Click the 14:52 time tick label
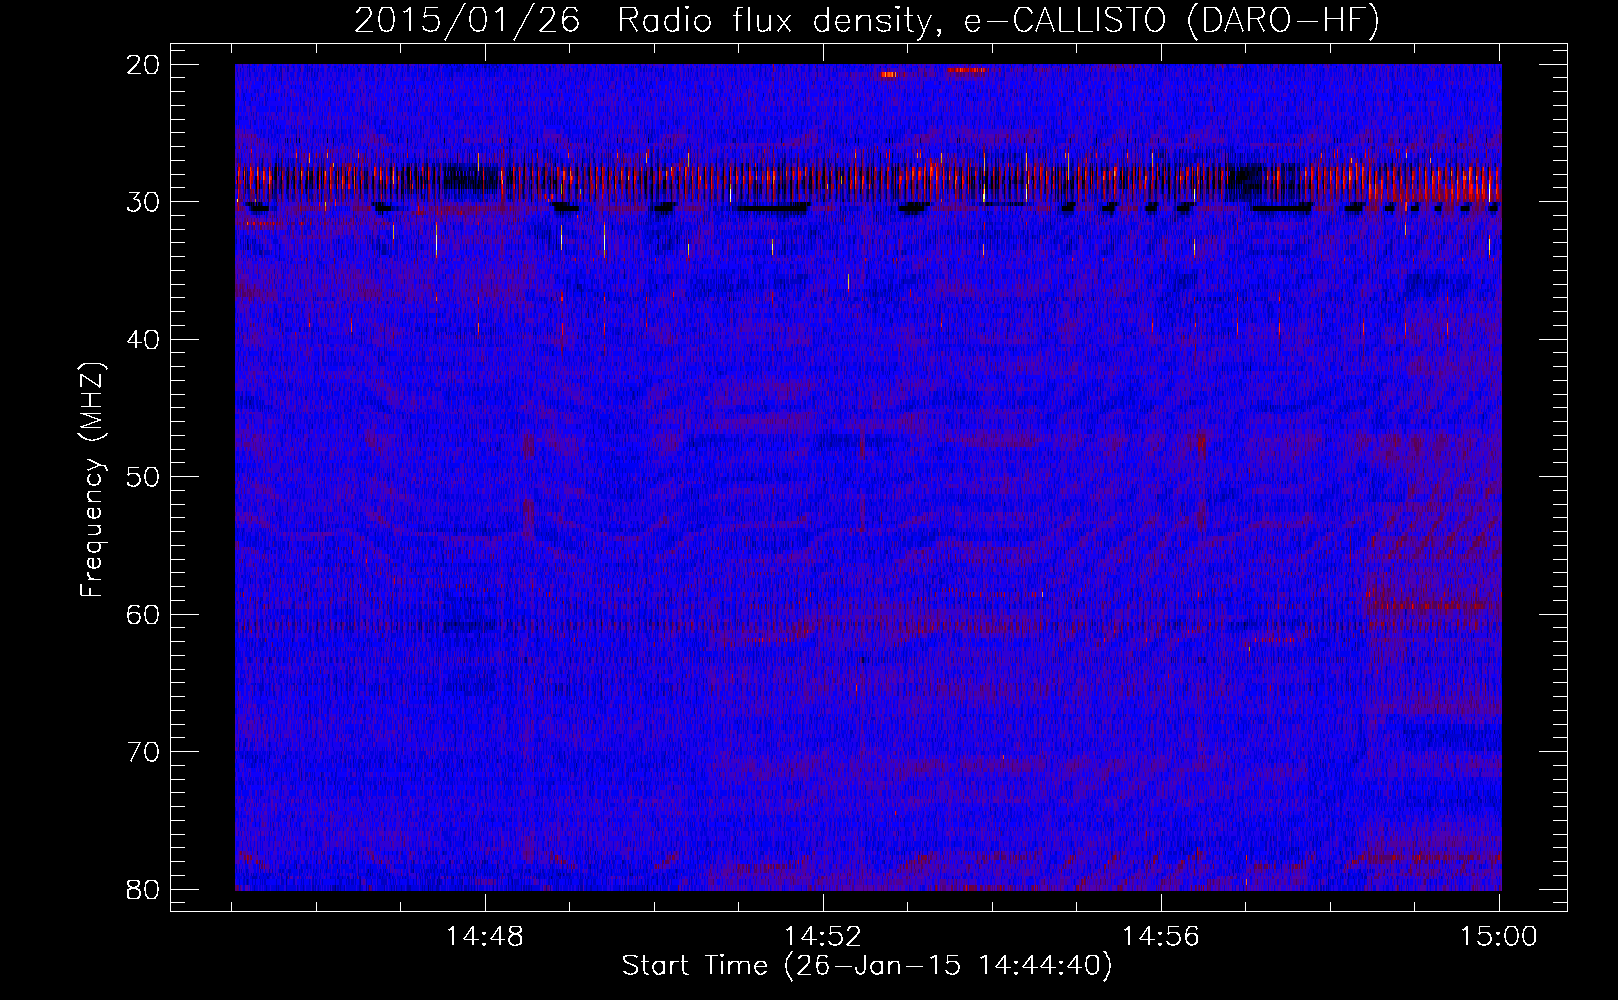The image size is (1618, 1000). [x=822, y=937]
